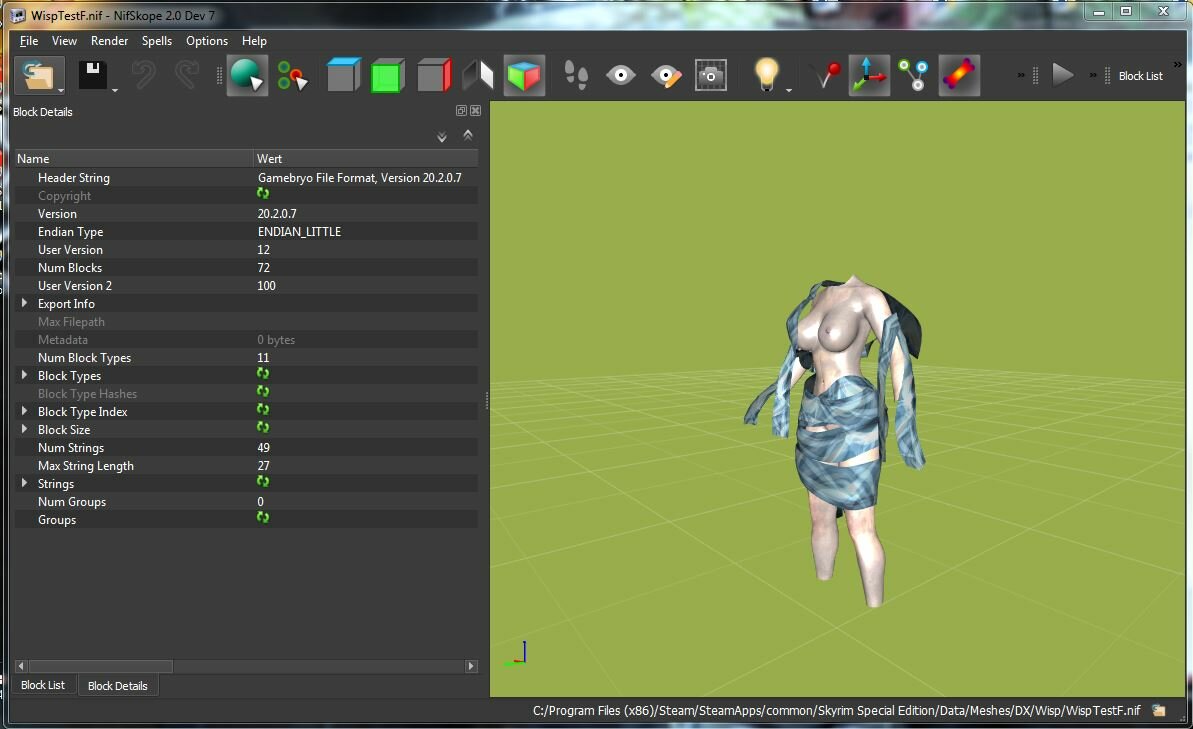Viewport: 1193px width, 729px height.
Task: Click the horizontal scrollbar left arrow
Action: click(x=21, y=666)
